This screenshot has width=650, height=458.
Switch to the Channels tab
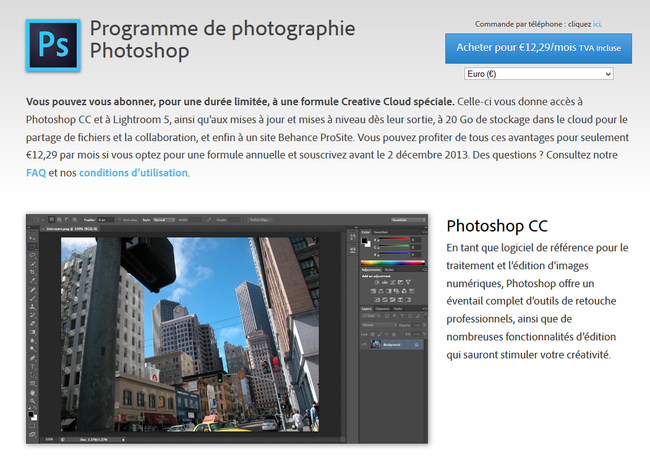pyautogui.click(x=383, y=309)
